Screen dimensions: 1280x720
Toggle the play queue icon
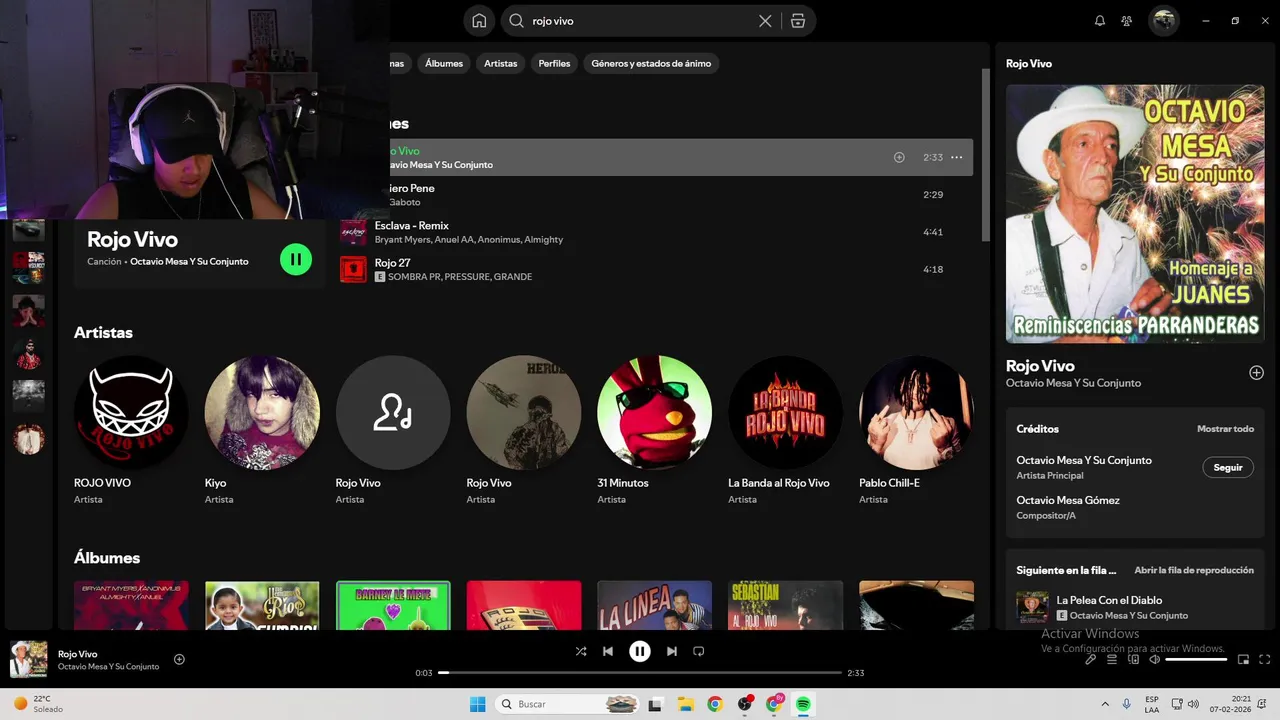pyautogui.click(x=1112, y=659)
